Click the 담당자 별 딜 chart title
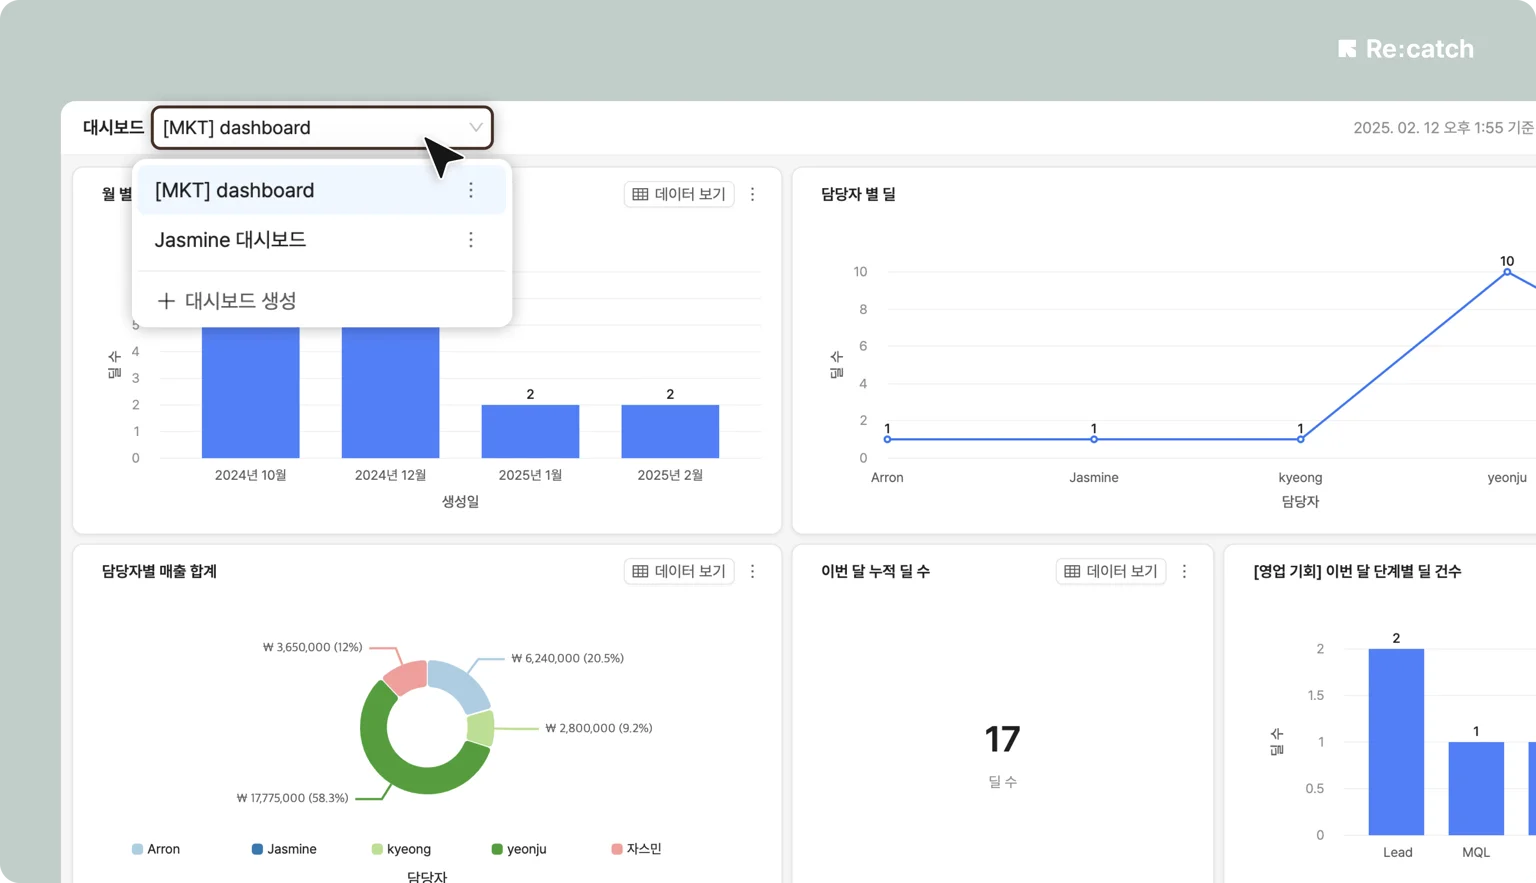The width and height of the screenshot is (1536, 883). tap(858, 194)
